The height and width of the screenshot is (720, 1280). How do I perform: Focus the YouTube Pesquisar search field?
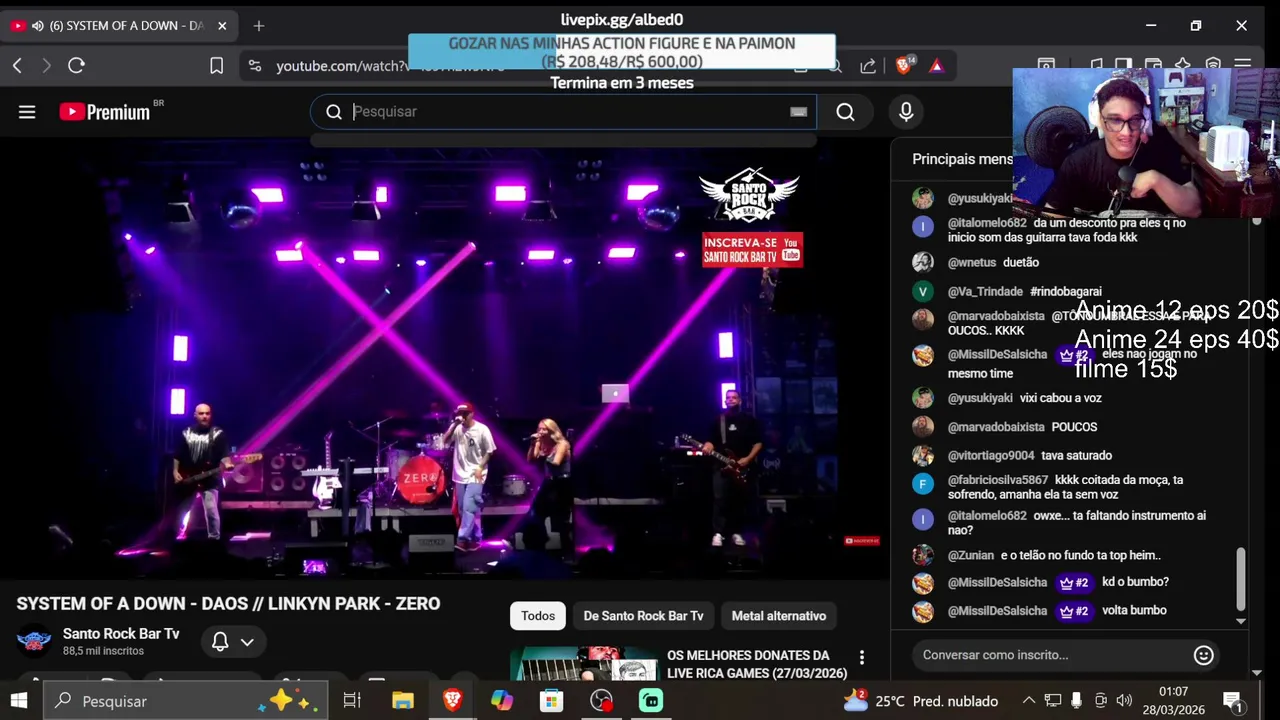tap(563, 112)
